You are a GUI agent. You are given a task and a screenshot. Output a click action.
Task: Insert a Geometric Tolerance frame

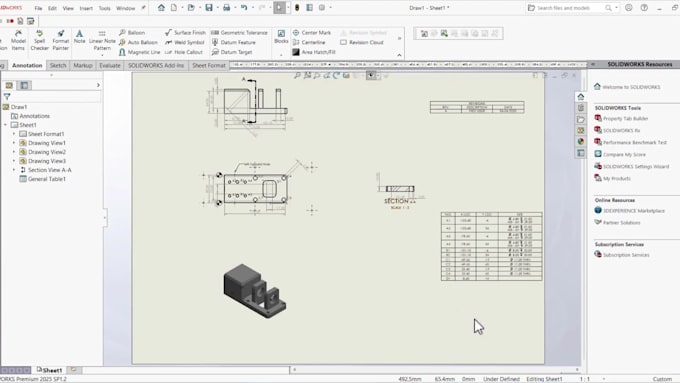pos(239,33)
